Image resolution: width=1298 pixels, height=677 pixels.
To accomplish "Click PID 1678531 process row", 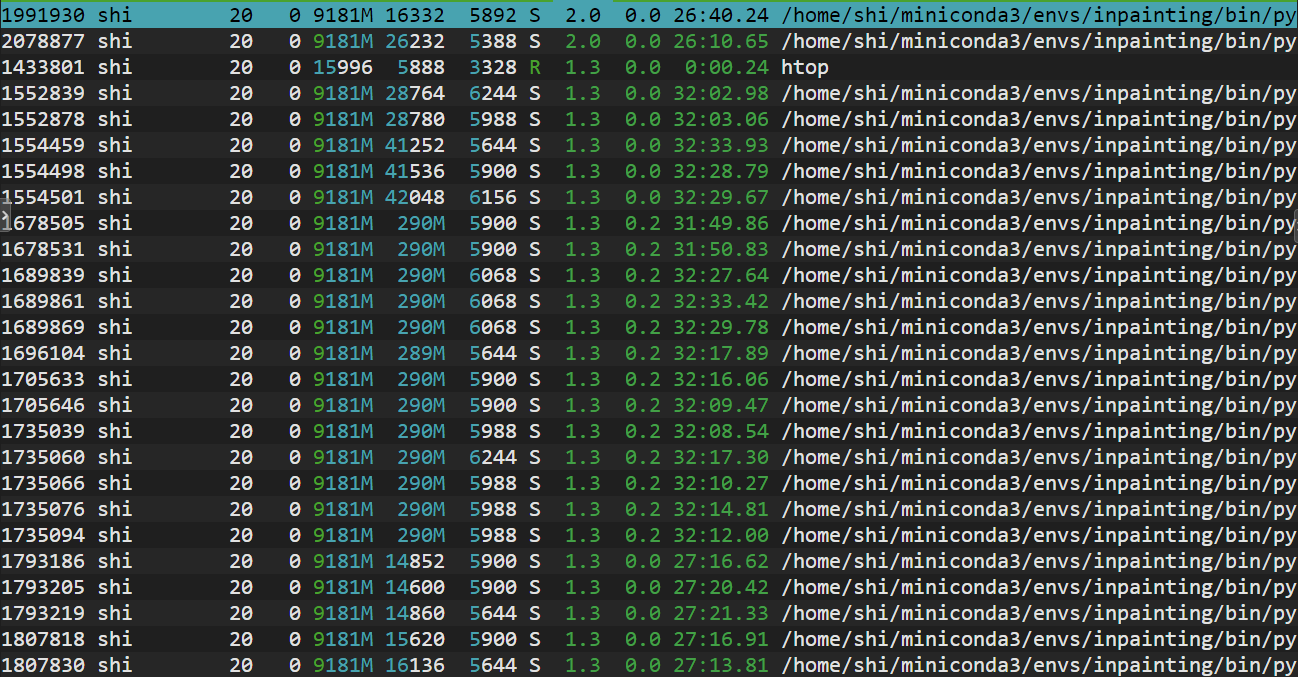I will 43,249.
